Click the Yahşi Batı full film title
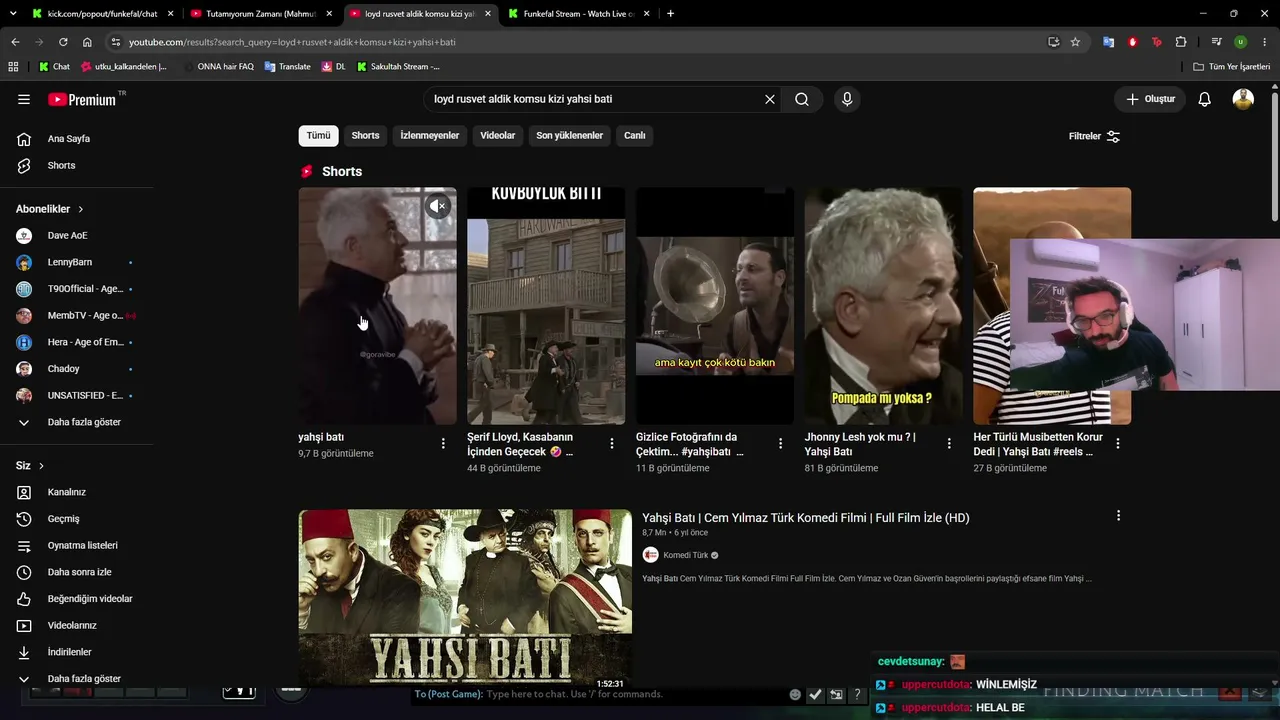The image size is (1280, 720). coord(805,518)
